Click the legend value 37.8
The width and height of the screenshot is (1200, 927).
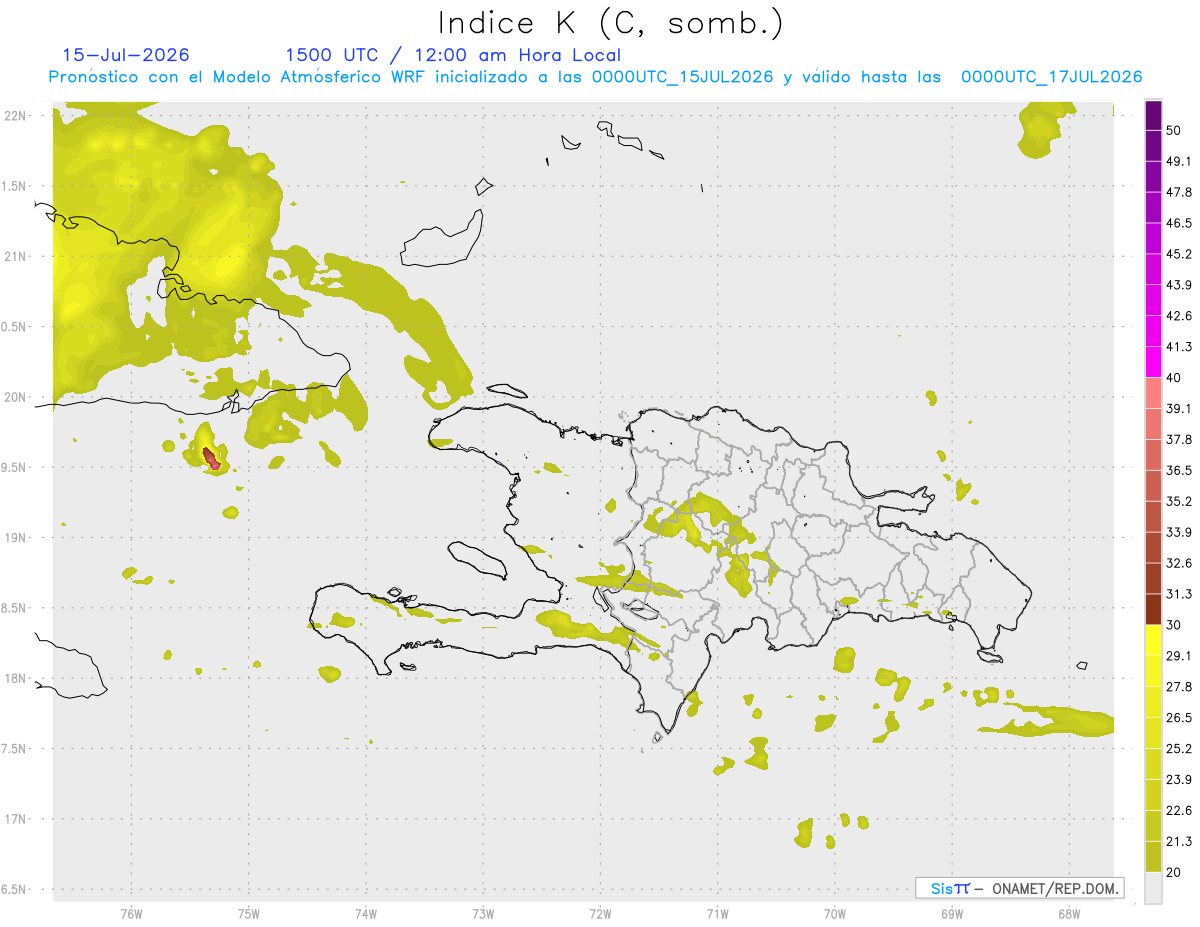tap(1179, 439)
